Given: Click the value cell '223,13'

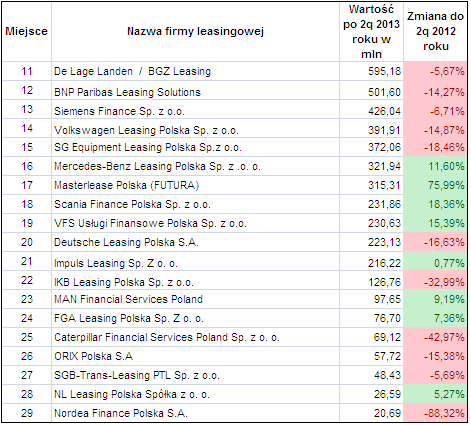Looking at the screenshot, I should [371, 242].
